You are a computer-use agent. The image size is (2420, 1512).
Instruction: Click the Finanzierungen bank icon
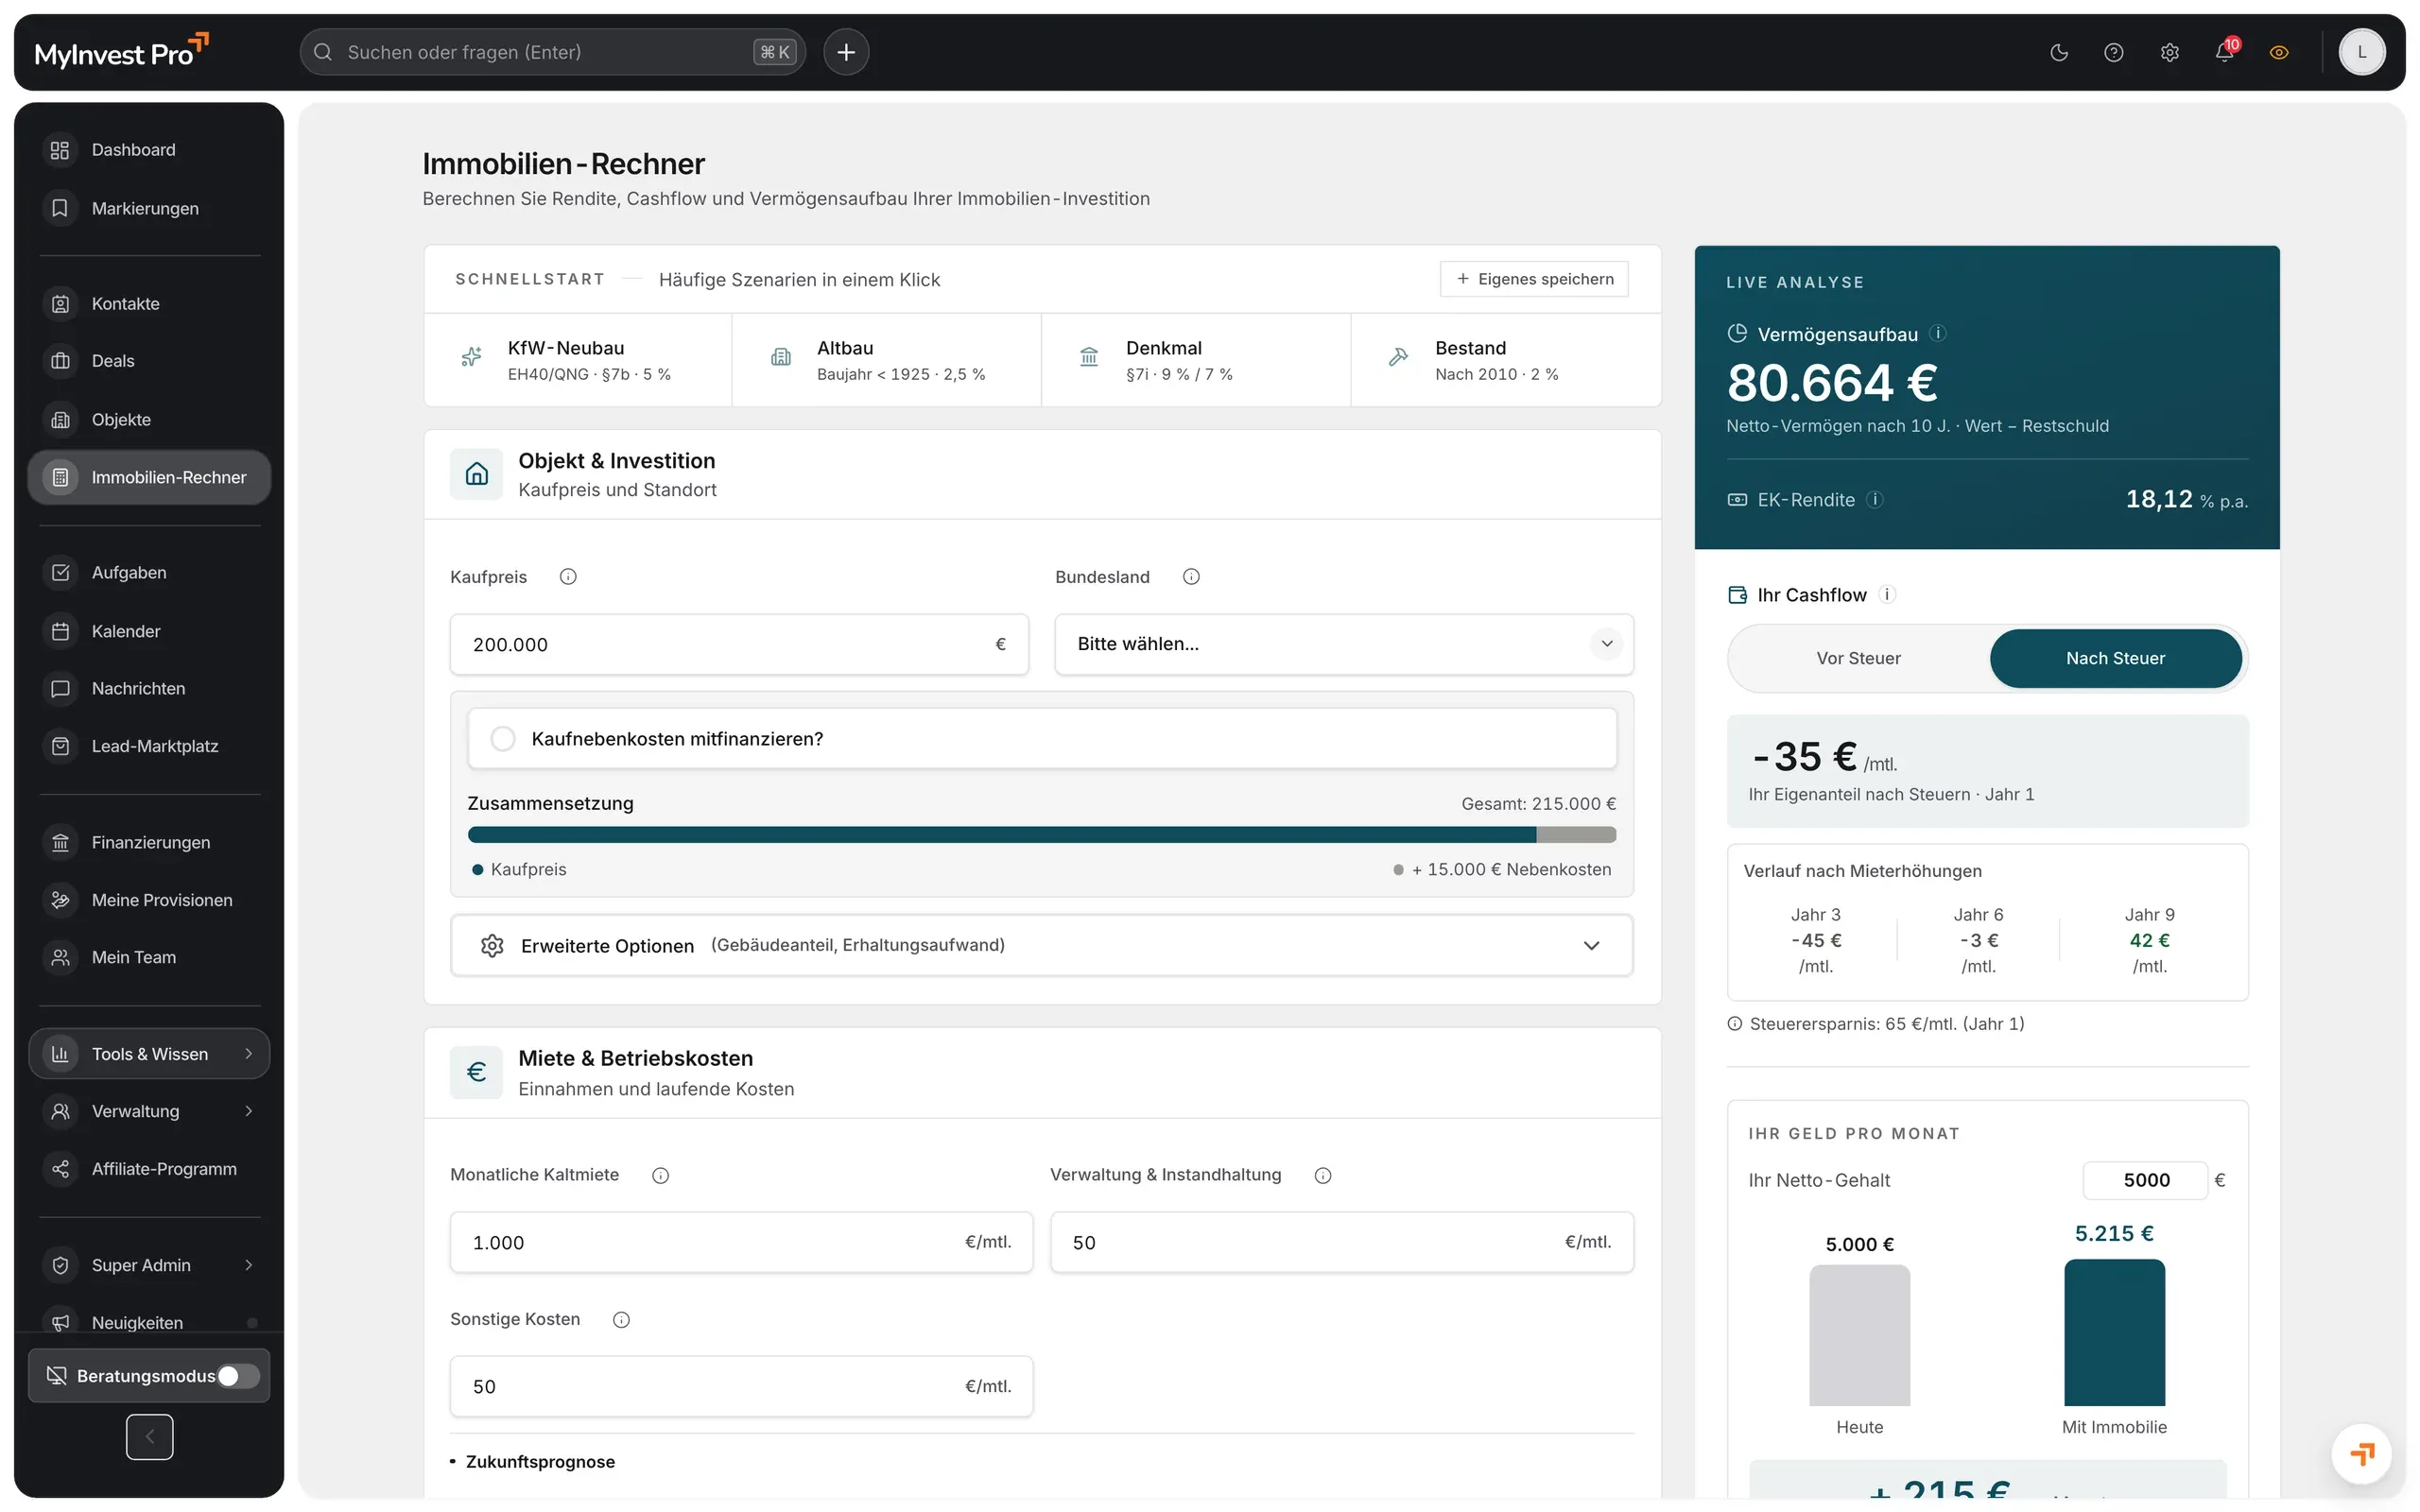coord(60,842)
